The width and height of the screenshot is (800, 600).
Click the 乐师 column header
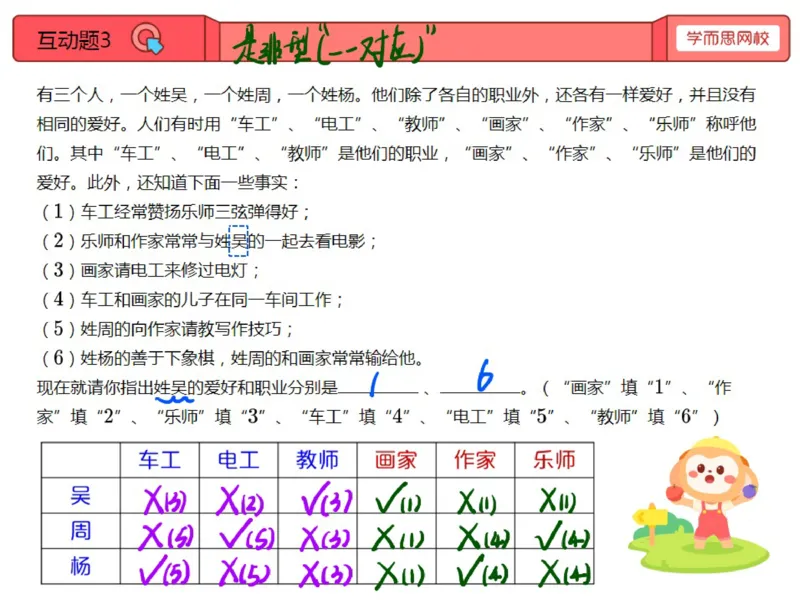(x=555, y=460)
